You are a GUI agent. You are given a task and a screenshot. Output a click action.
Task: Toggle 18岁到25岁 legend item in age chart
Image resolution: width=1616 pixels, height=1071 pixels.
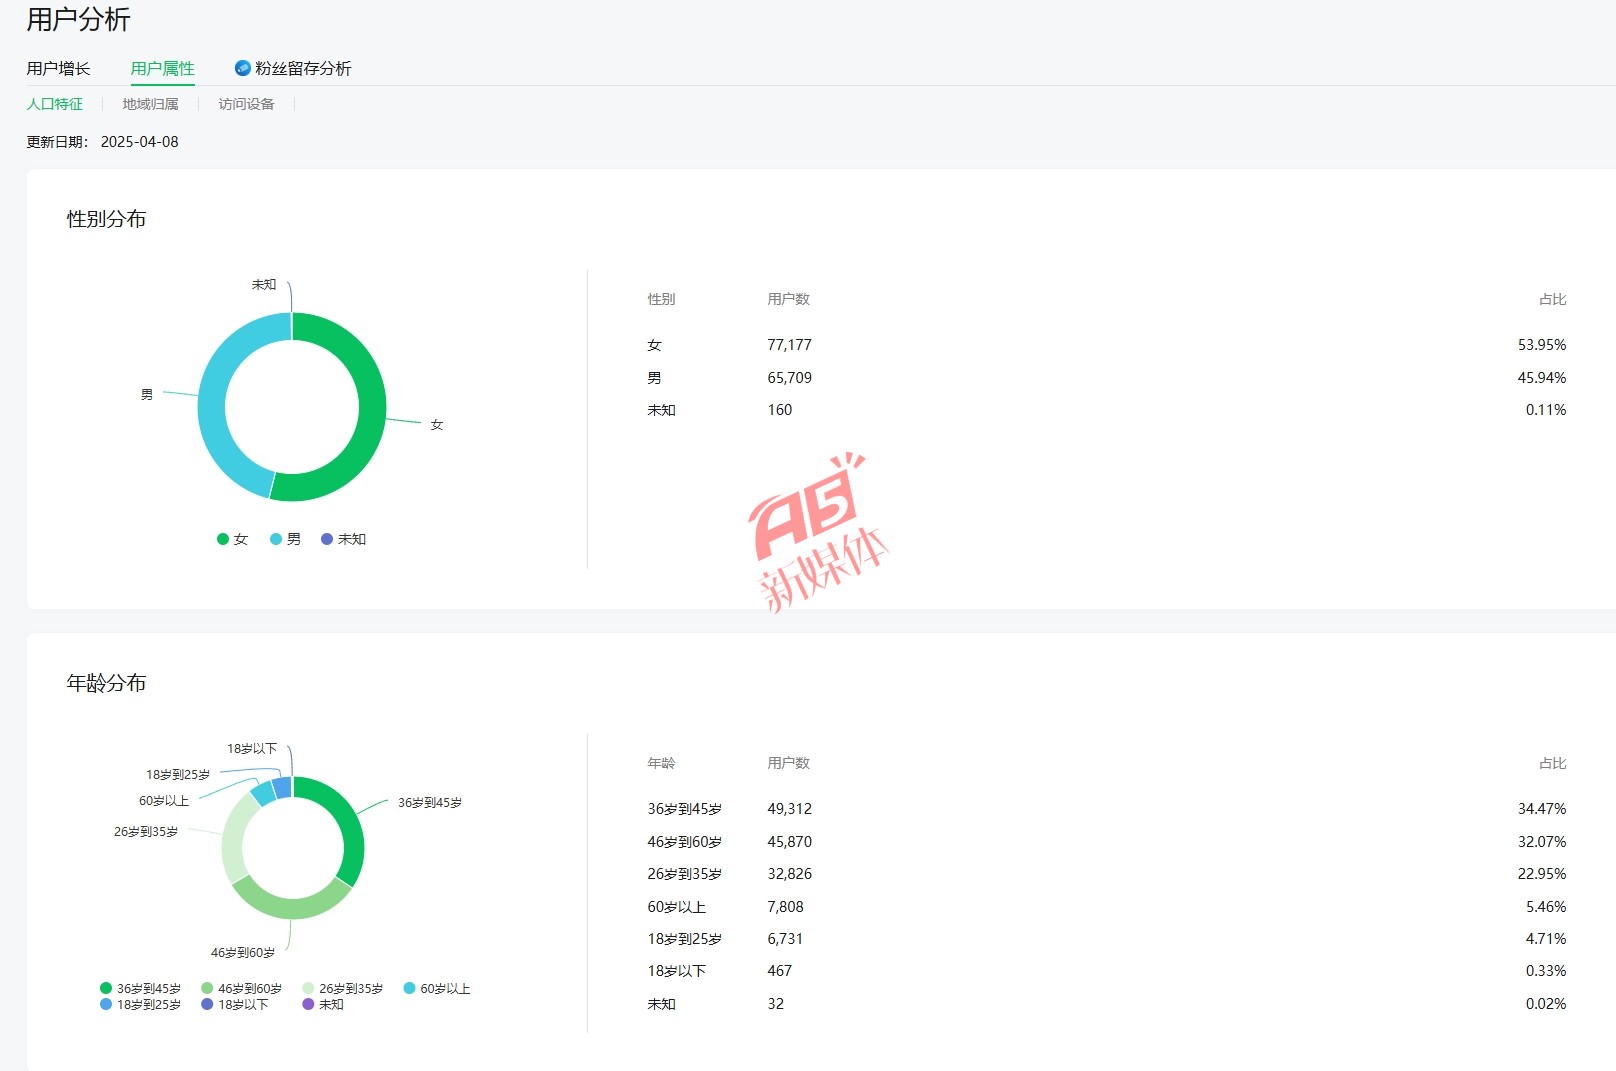[x=140, y=1004]
